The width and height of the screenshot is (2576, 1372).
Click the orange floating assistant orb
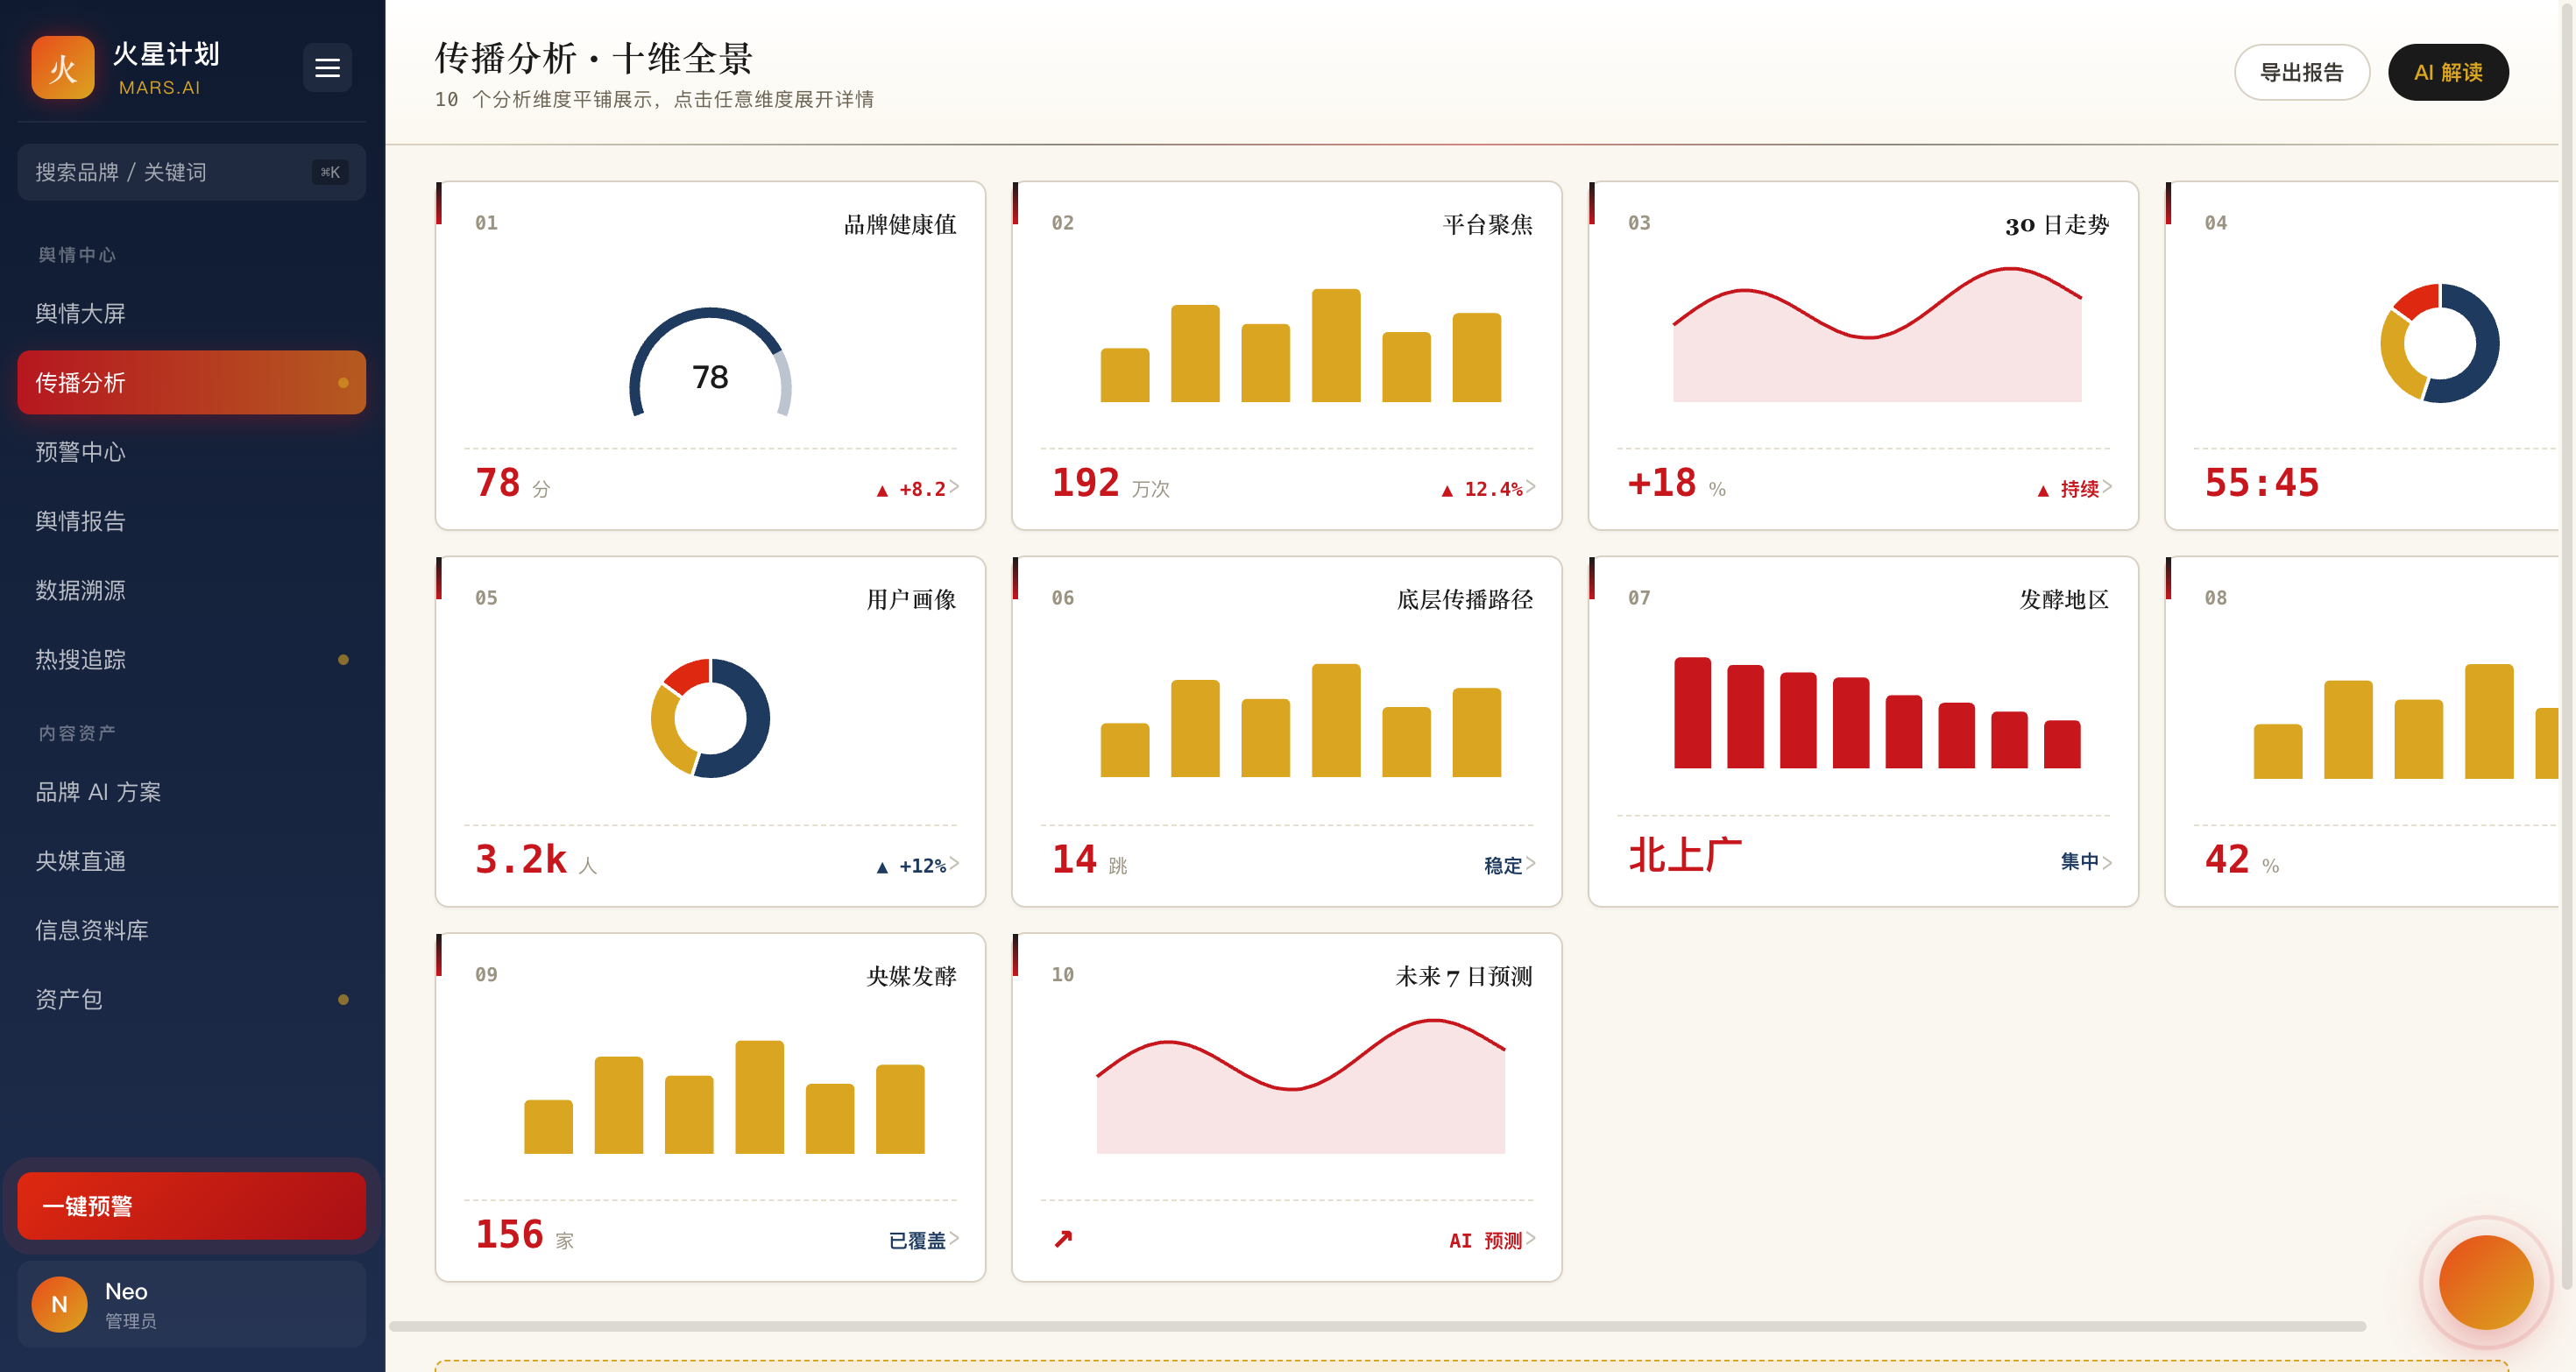click(2485, 1282)
